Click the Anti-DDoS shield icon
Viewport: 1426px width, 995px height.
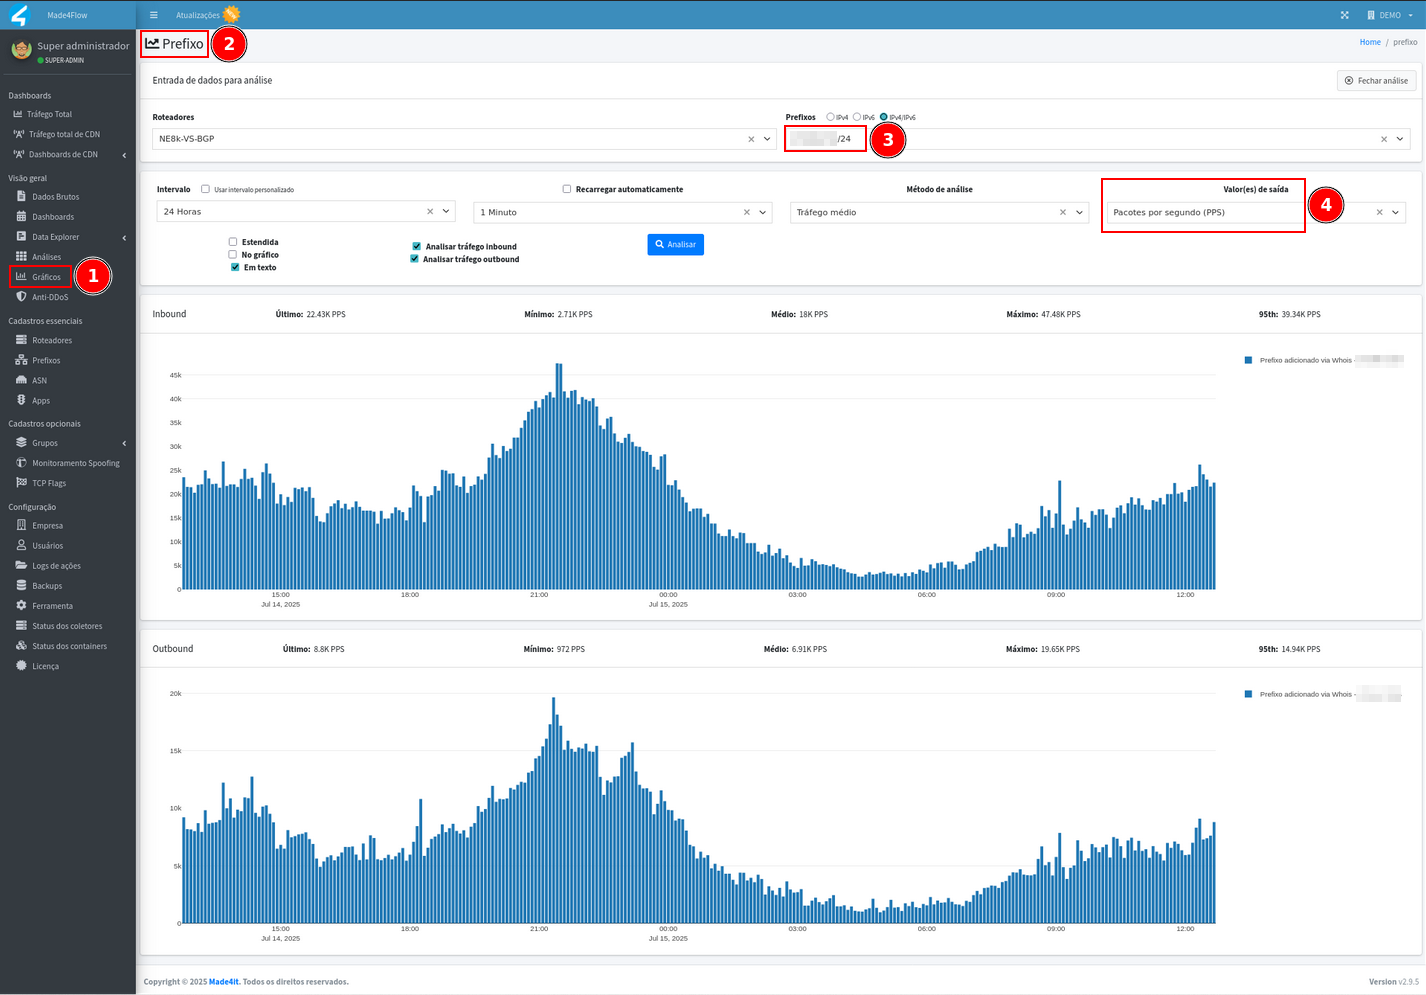[21, 297]
